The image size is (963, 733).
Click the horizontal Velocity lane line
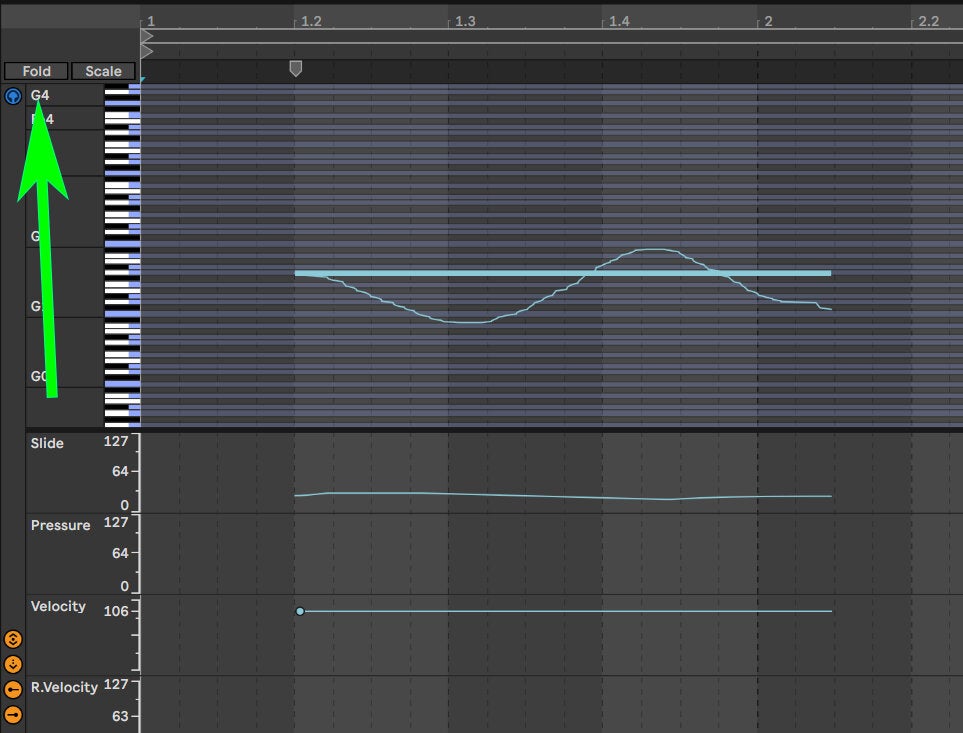pos(568,611)
